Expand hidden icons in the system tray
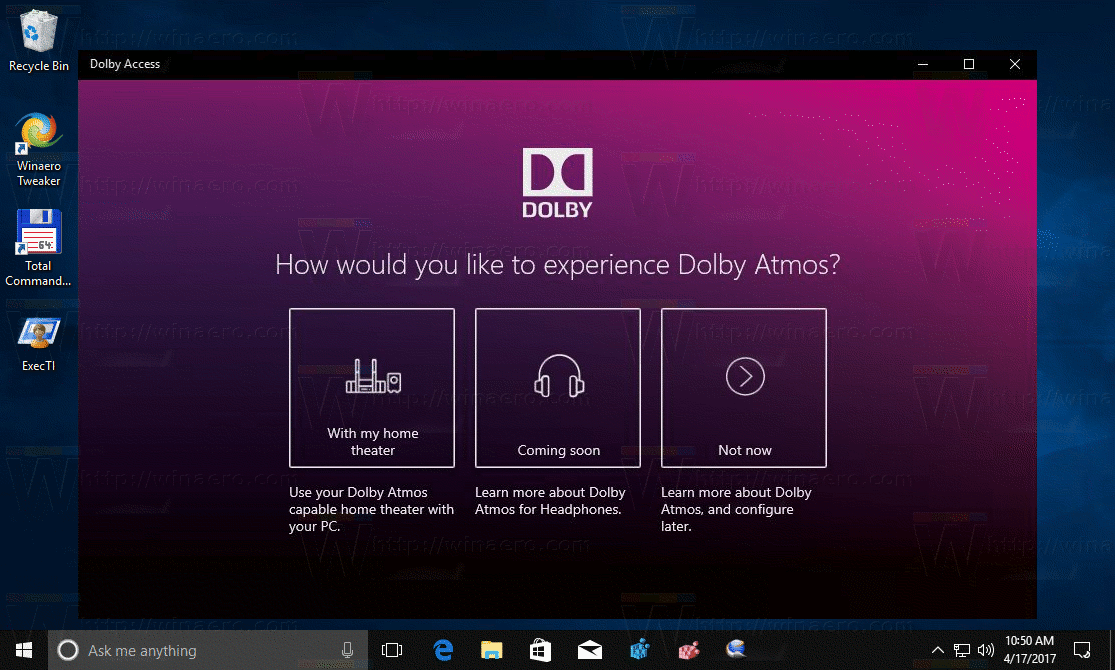Screen dimensions: 1115x670 coord(938,650)
